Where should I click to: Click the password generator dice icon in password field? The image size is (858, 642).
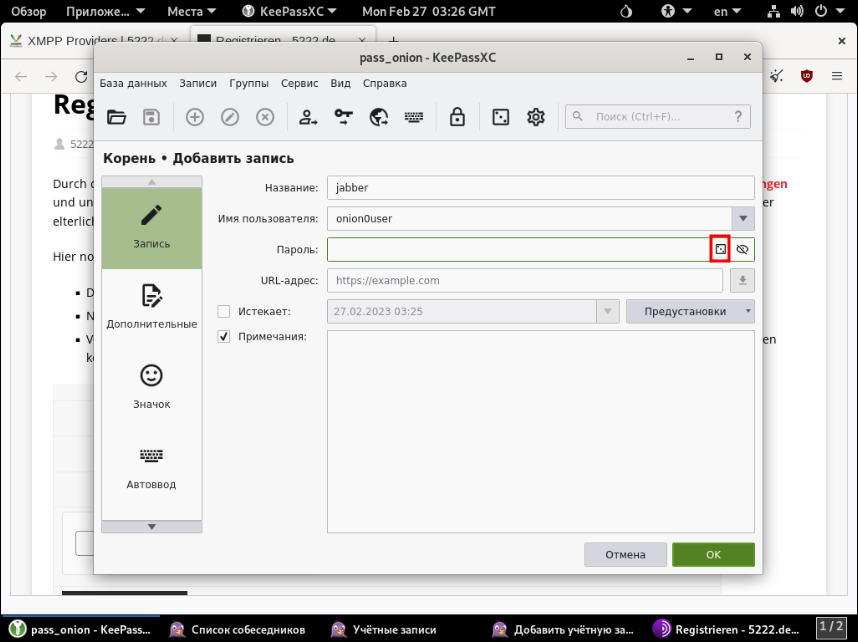point(719,249)
